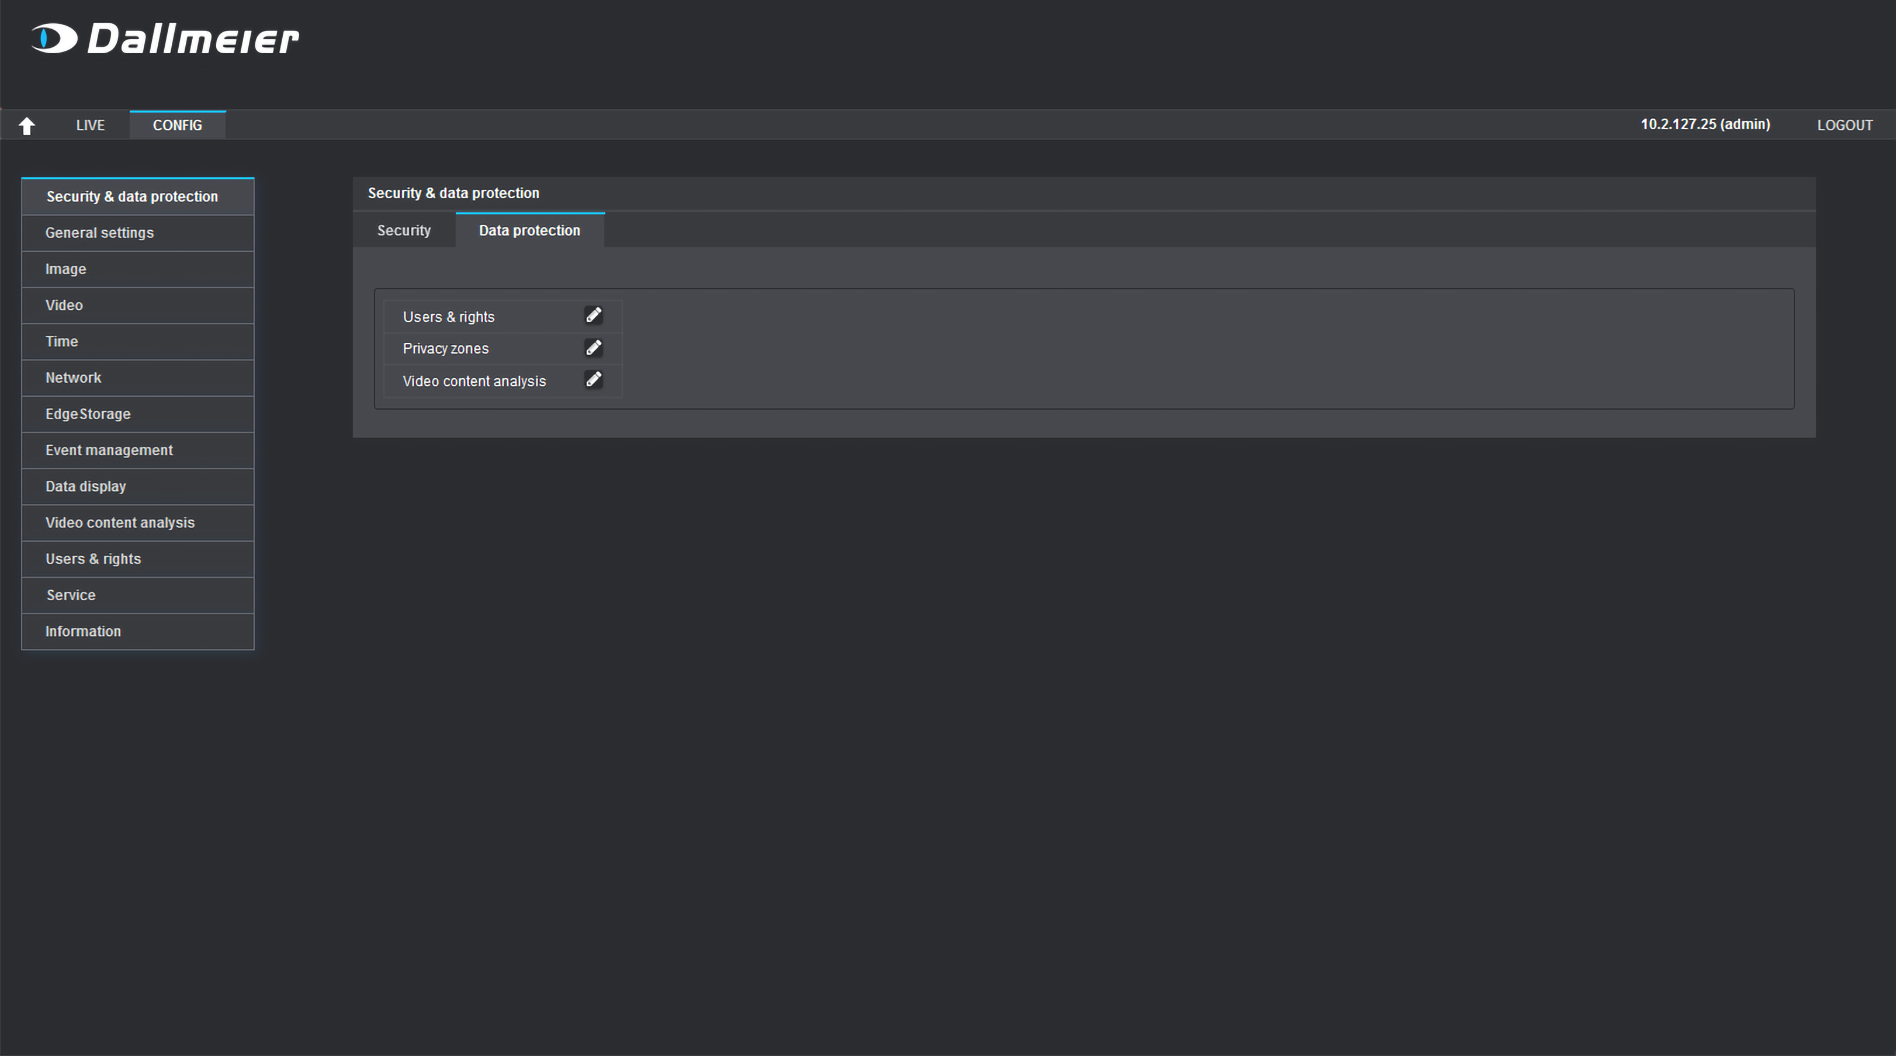Navigate to EdgeStorage settings
This screenshot has height=1056, width=1896.
point(88,414)
